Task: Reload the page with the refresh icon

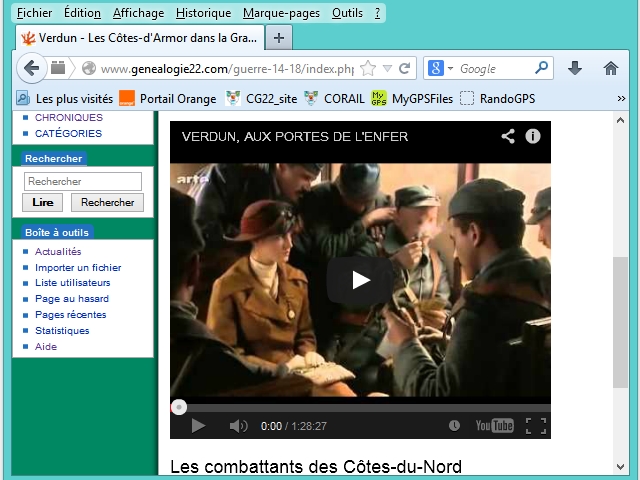Action: (404, 68)
